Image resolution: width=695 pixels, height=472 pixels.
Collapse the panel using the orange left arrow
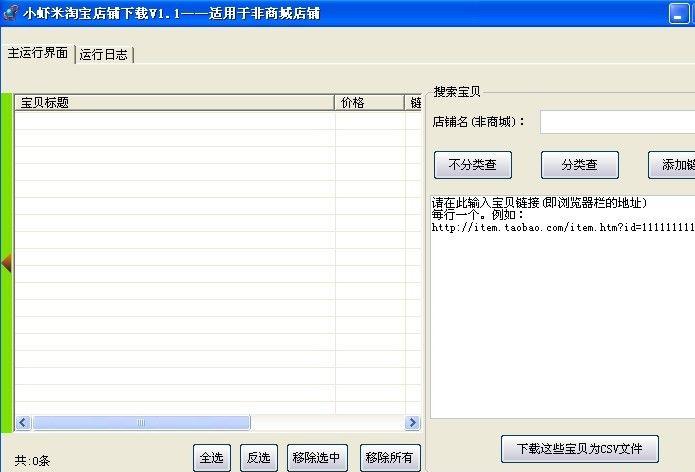(6, 263)
